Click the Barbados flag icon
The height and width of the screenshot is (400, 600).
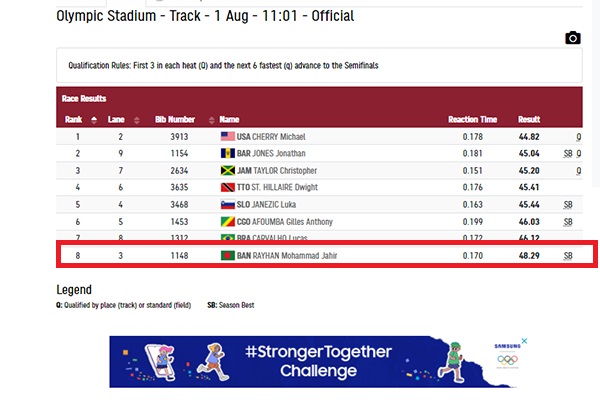click(x=227, y=153)
